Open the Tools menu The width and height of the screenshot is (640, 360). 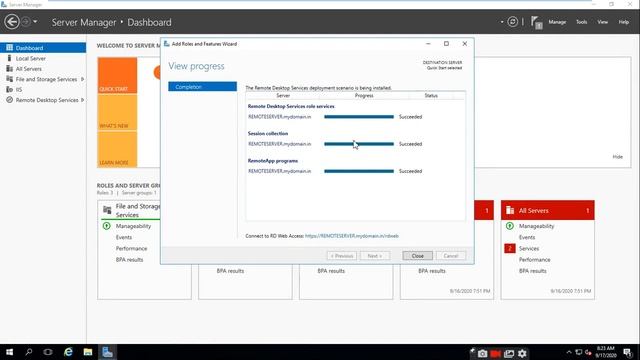582,22
